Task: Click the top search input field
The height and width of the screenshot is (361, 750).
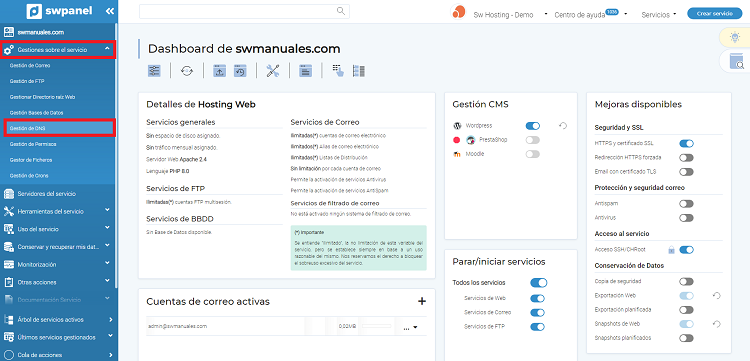Action: (x=244, y=11)
